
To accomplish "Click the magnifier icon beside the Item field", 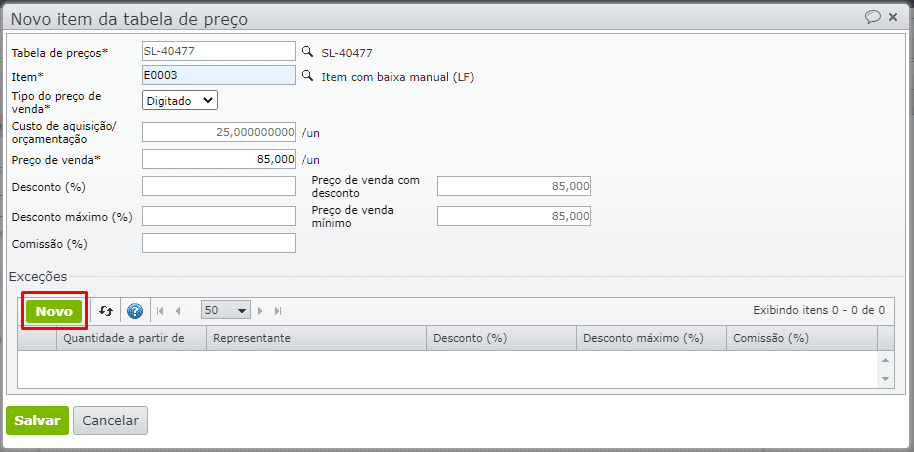I will coord(308,76).
